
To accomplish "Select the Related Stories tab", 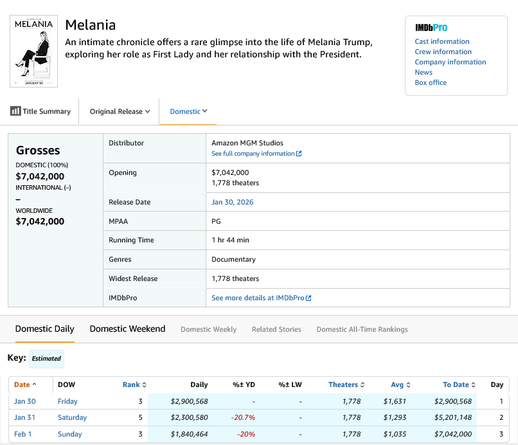I will point(276,329).
